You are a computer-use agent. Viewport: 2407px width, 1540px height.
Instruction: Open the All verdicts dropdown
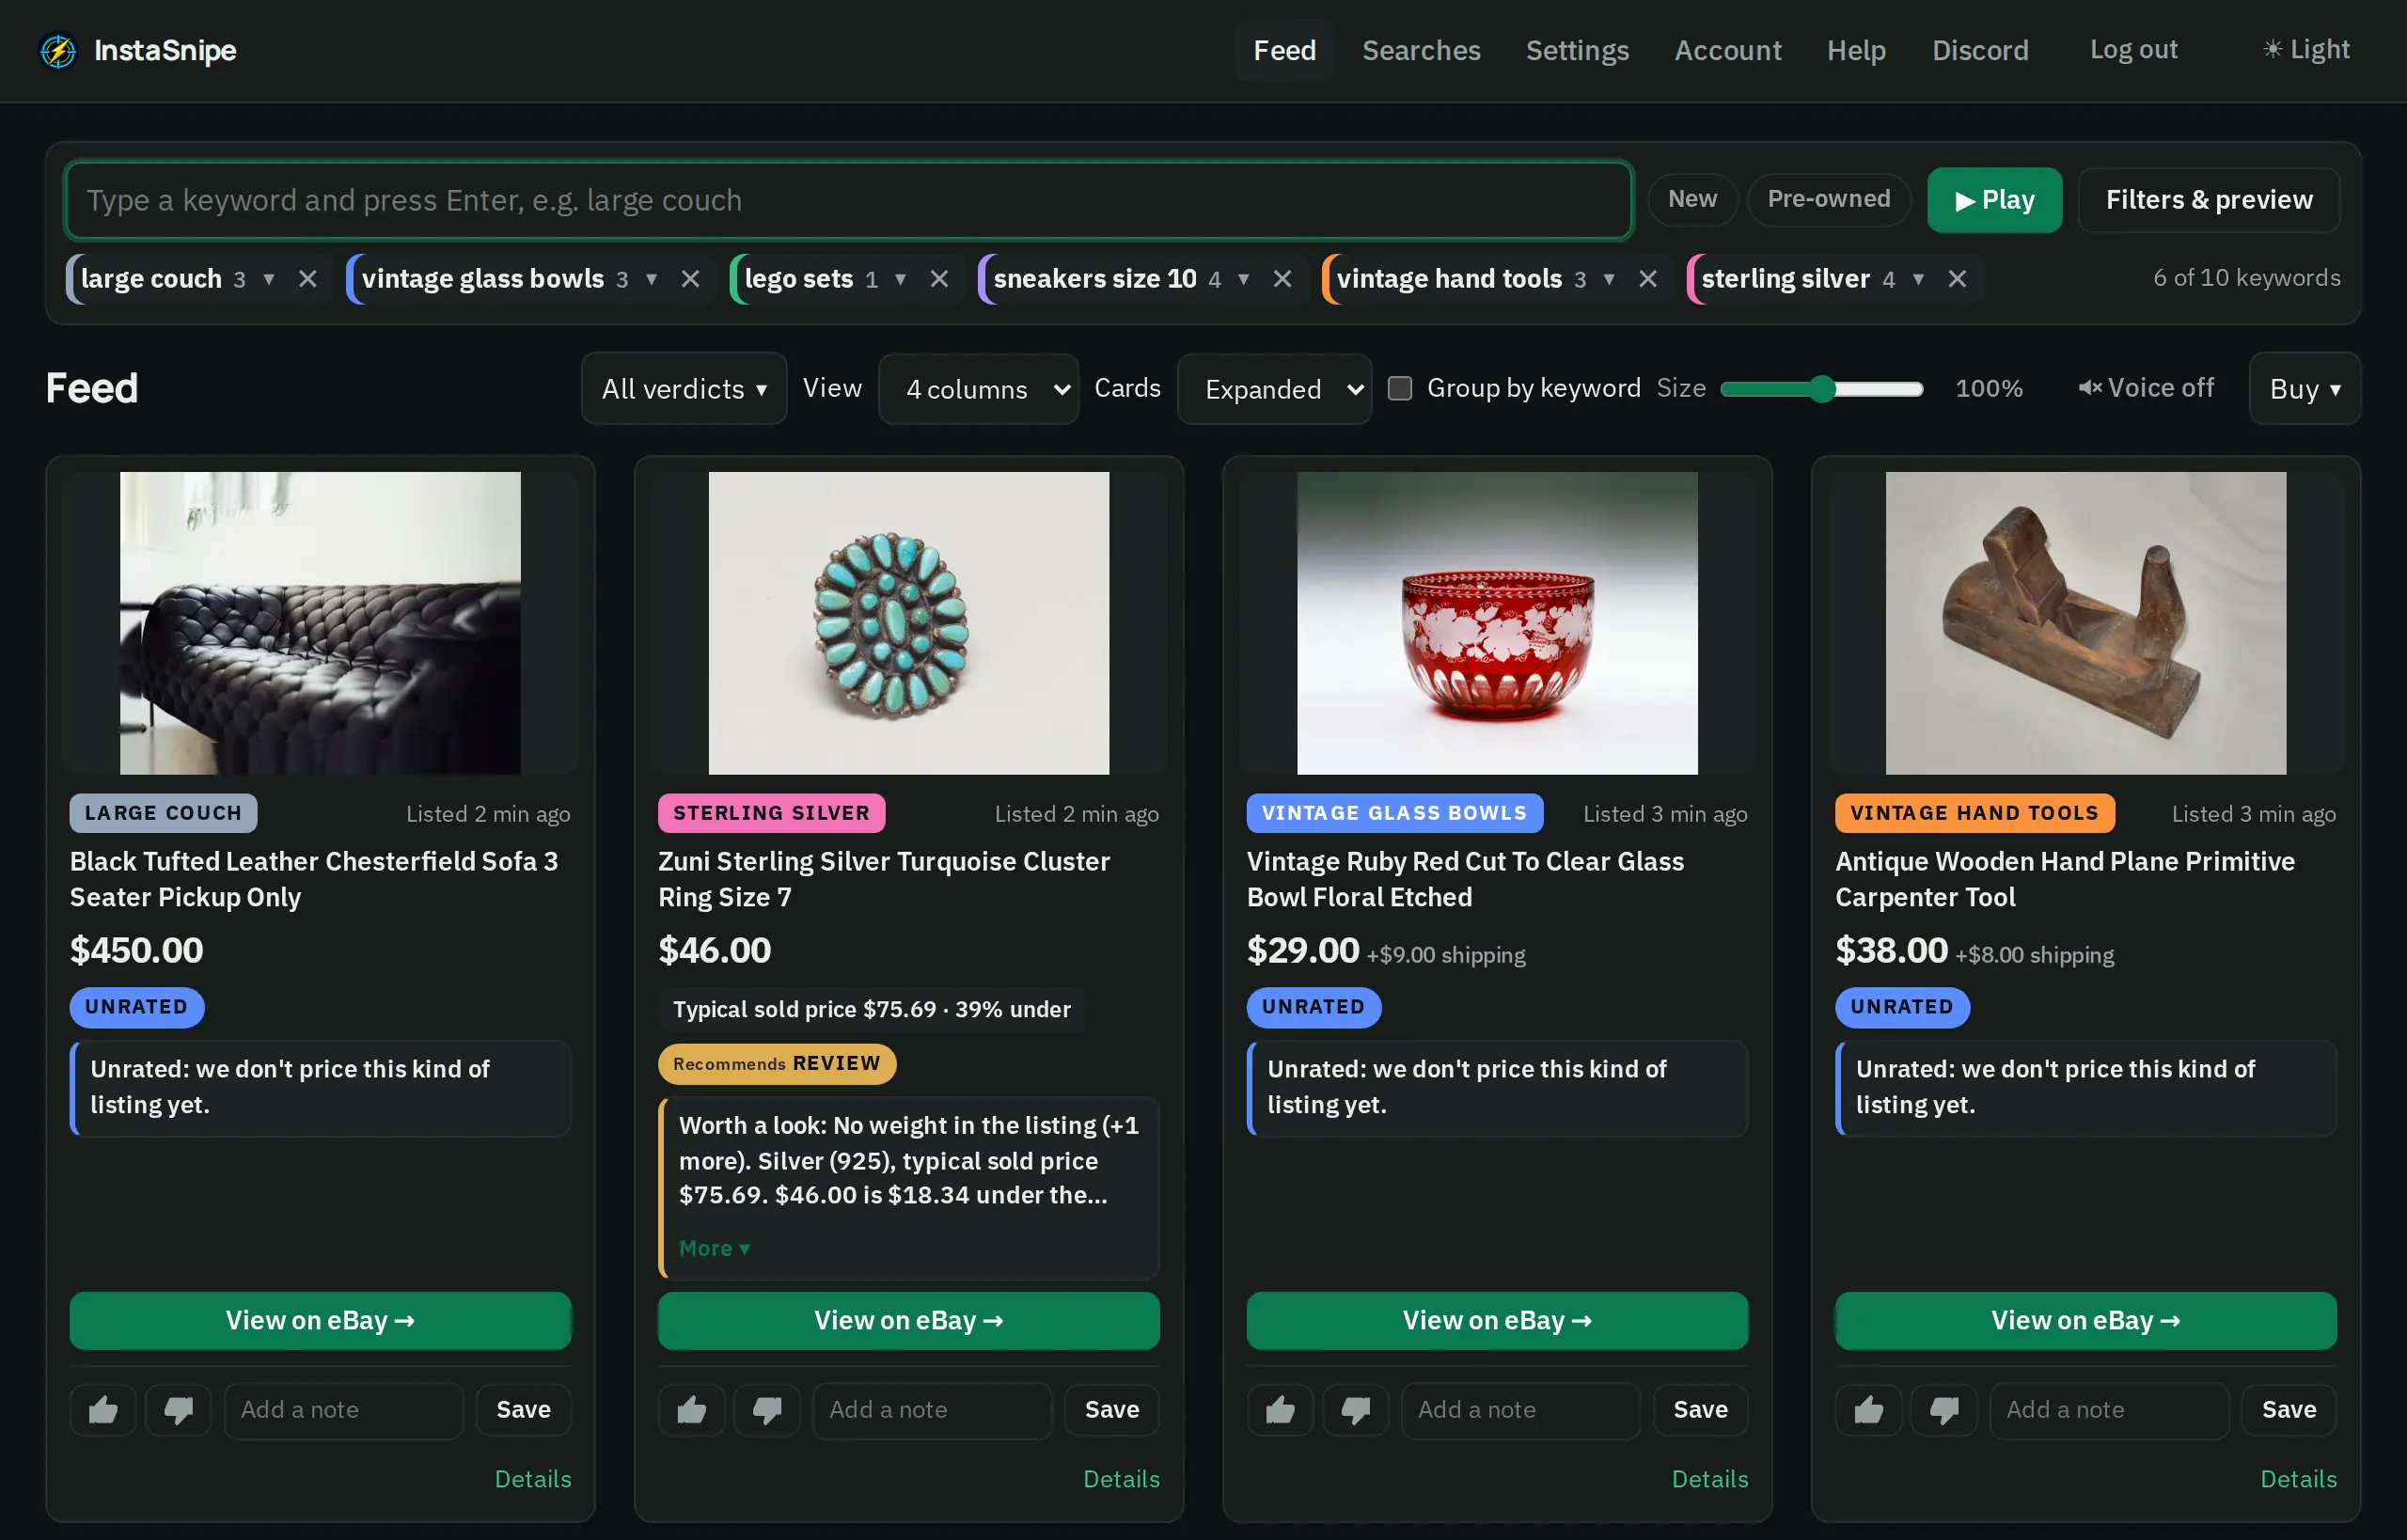684,389
